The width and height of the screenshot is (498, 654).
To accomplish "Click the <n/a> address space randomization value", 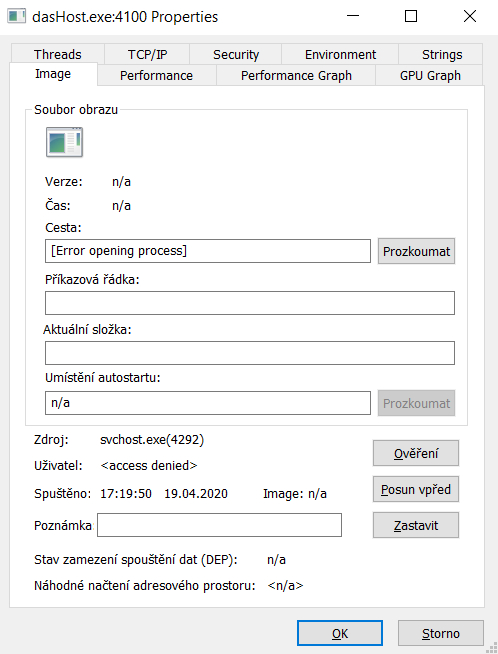I will click(285, 586).
